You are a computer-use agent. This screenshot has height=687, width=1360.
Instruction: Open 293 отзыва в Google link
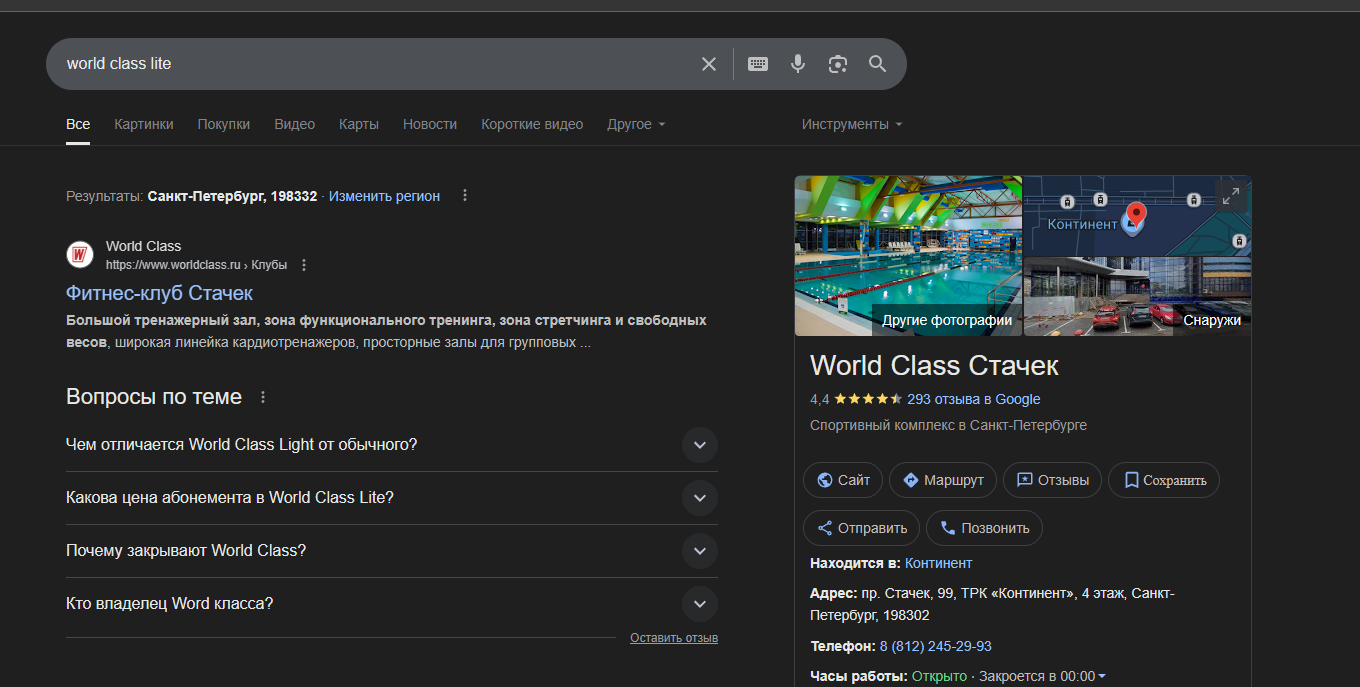974,399
